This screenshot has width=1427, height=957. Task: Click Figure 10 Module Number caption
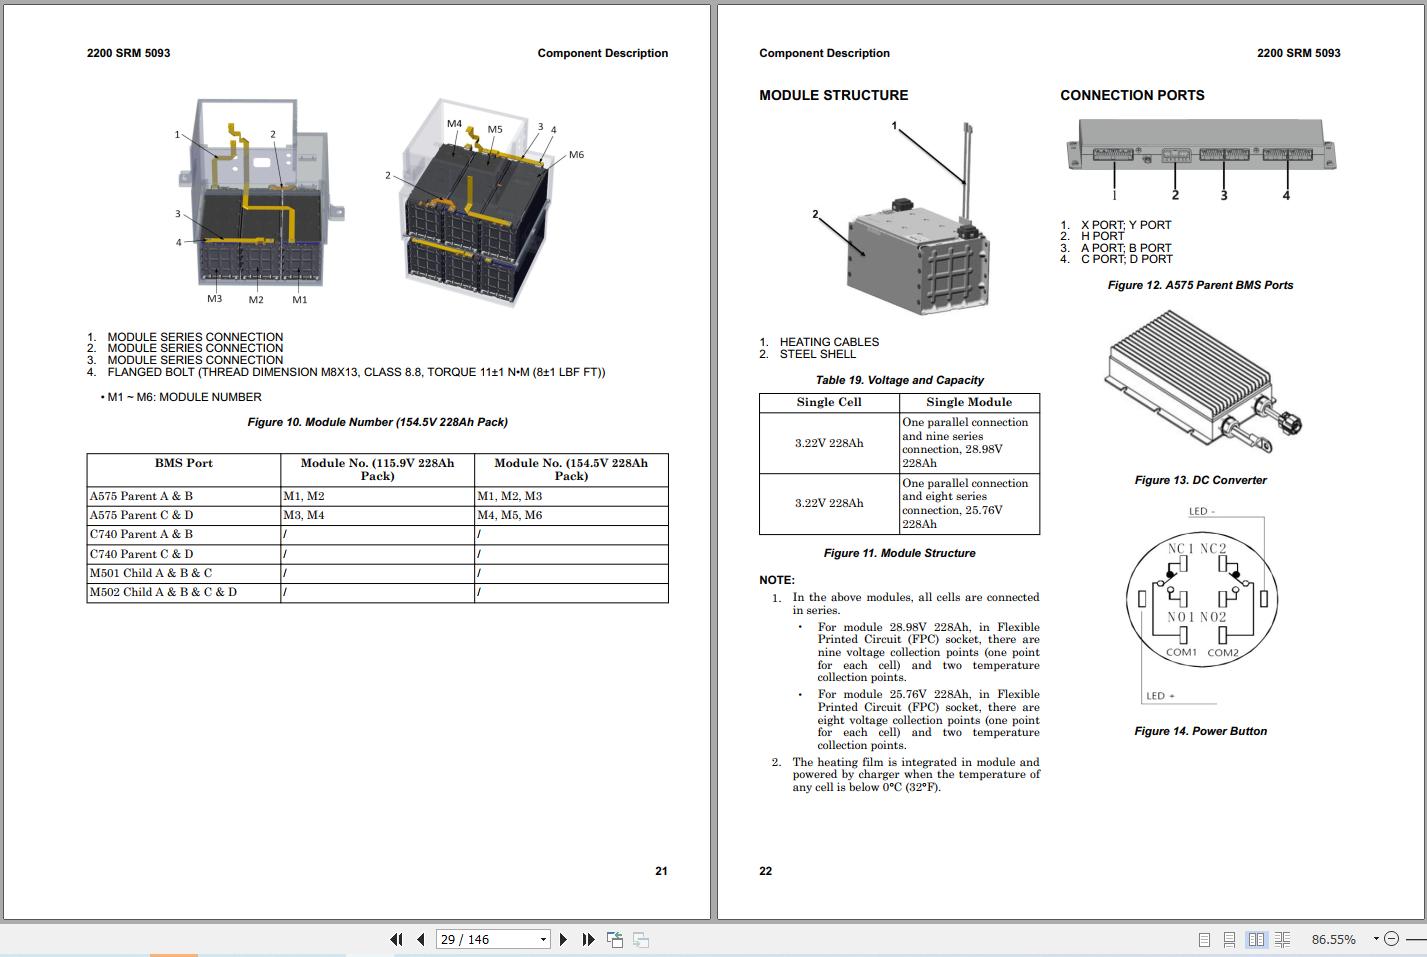tap(377, 422)
